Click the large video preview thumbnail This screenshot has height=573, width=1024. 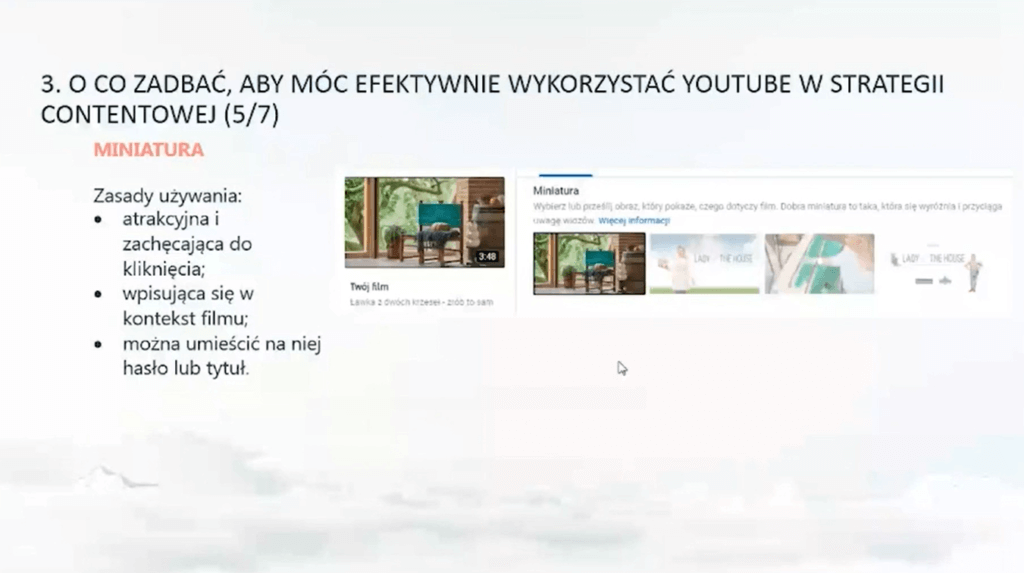pyautogui.click(x=425, y=222)
